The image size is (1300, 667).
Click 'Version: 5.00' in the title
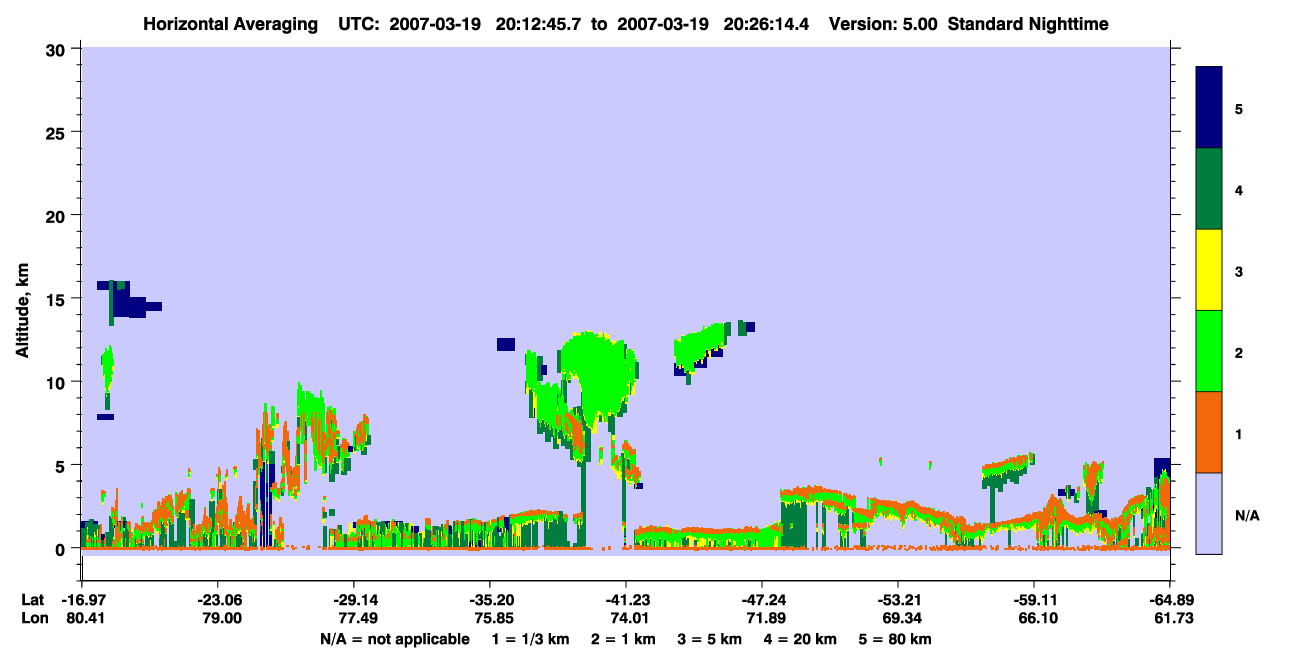pyautogui.click(x=883, y=23)
